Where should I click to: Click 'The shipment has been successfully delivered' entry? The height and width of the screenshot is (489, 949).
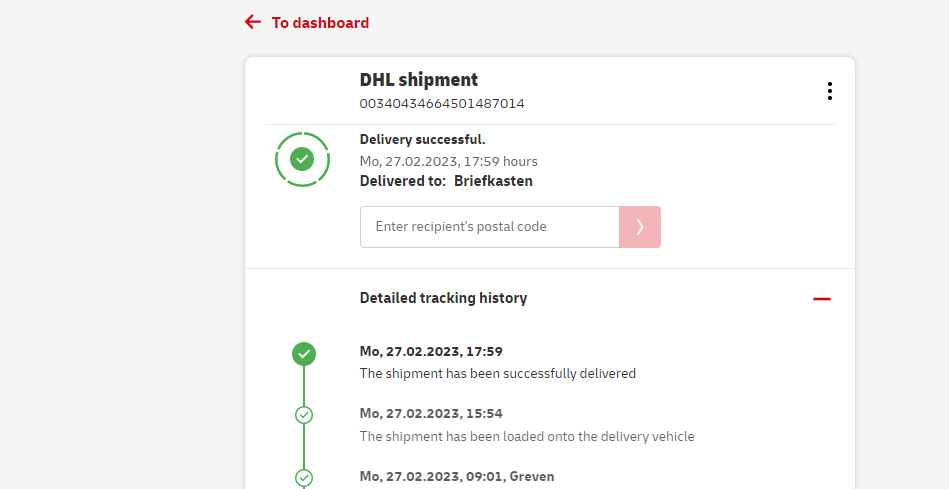pos(497,374)
